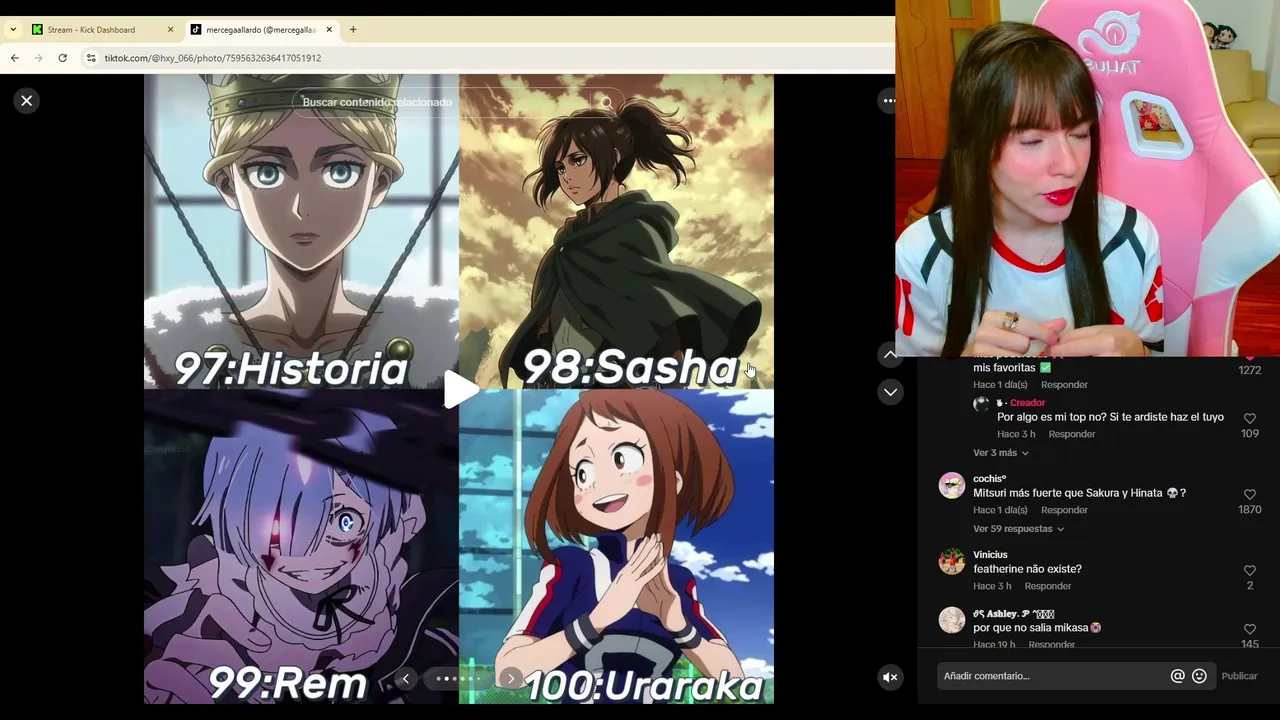Go to next post with down arrow
This screenshot has width=1280, height=720.
pyautogui.click(x=890, y=392)
